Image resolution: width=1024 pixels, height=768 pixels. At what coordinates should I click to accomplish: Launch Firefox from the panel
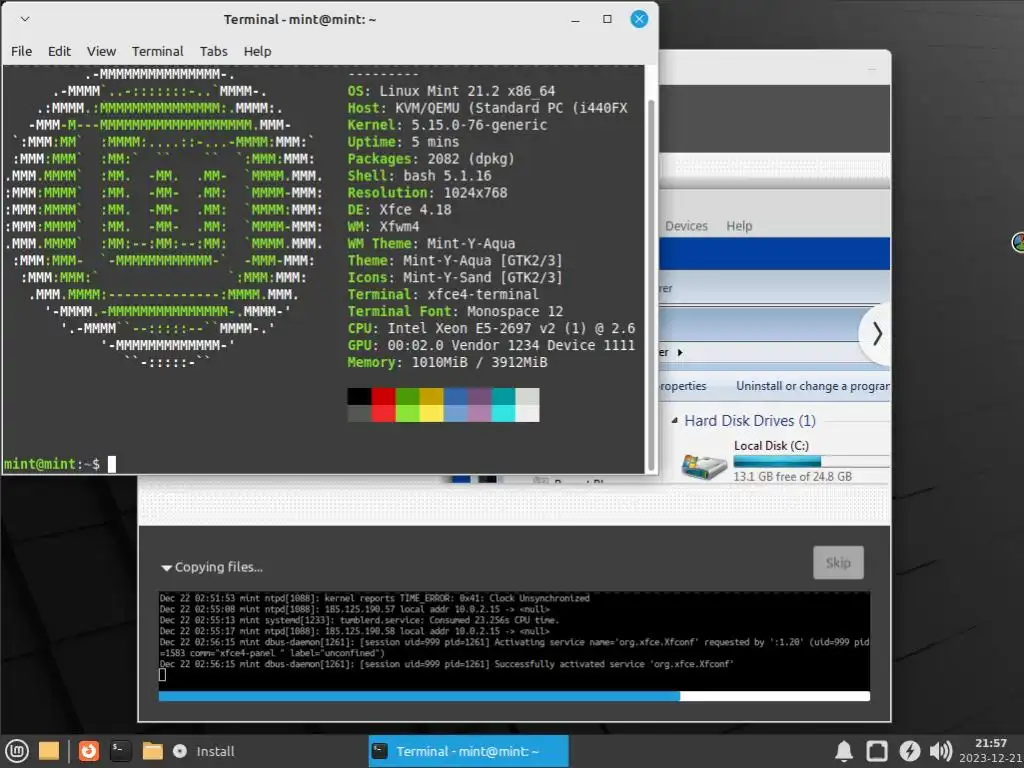tap(89, 751)
